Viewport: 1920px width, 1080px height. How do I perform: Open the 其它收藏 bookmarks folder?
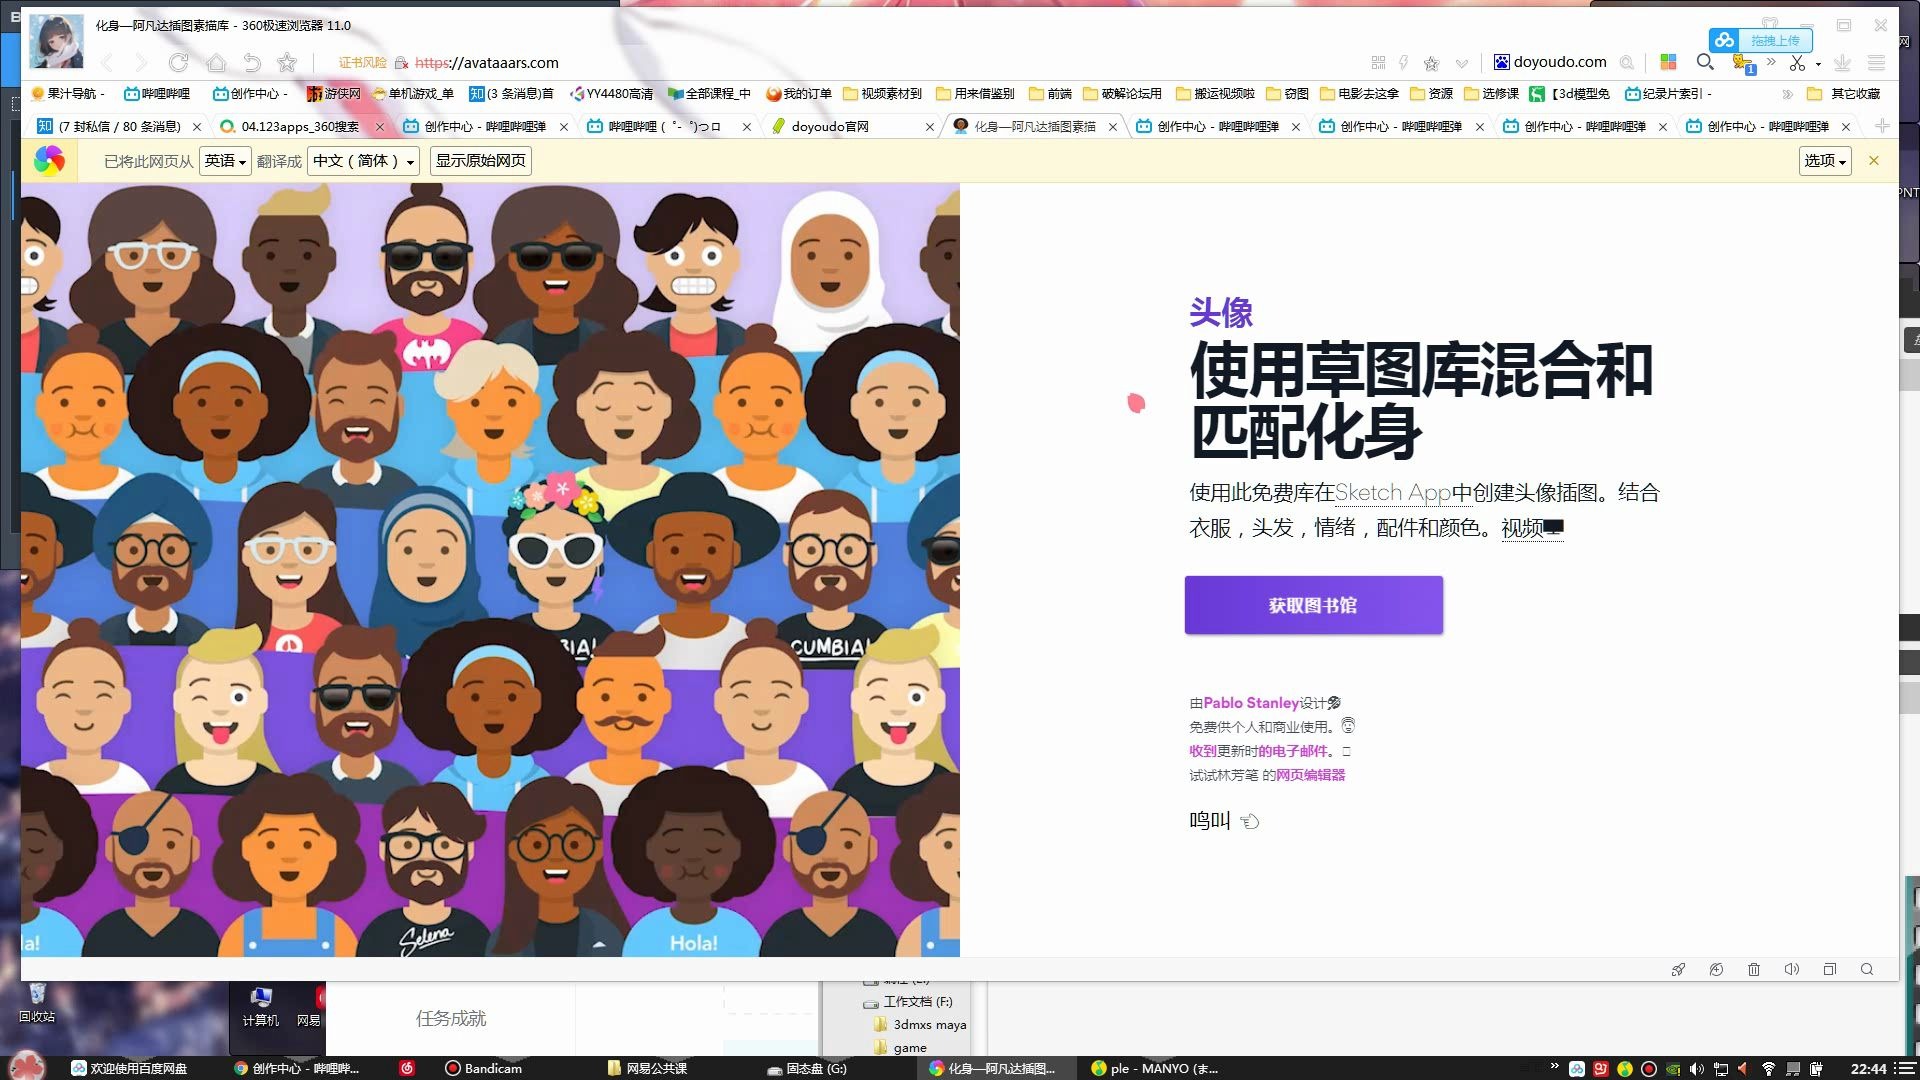point(1843,93)
